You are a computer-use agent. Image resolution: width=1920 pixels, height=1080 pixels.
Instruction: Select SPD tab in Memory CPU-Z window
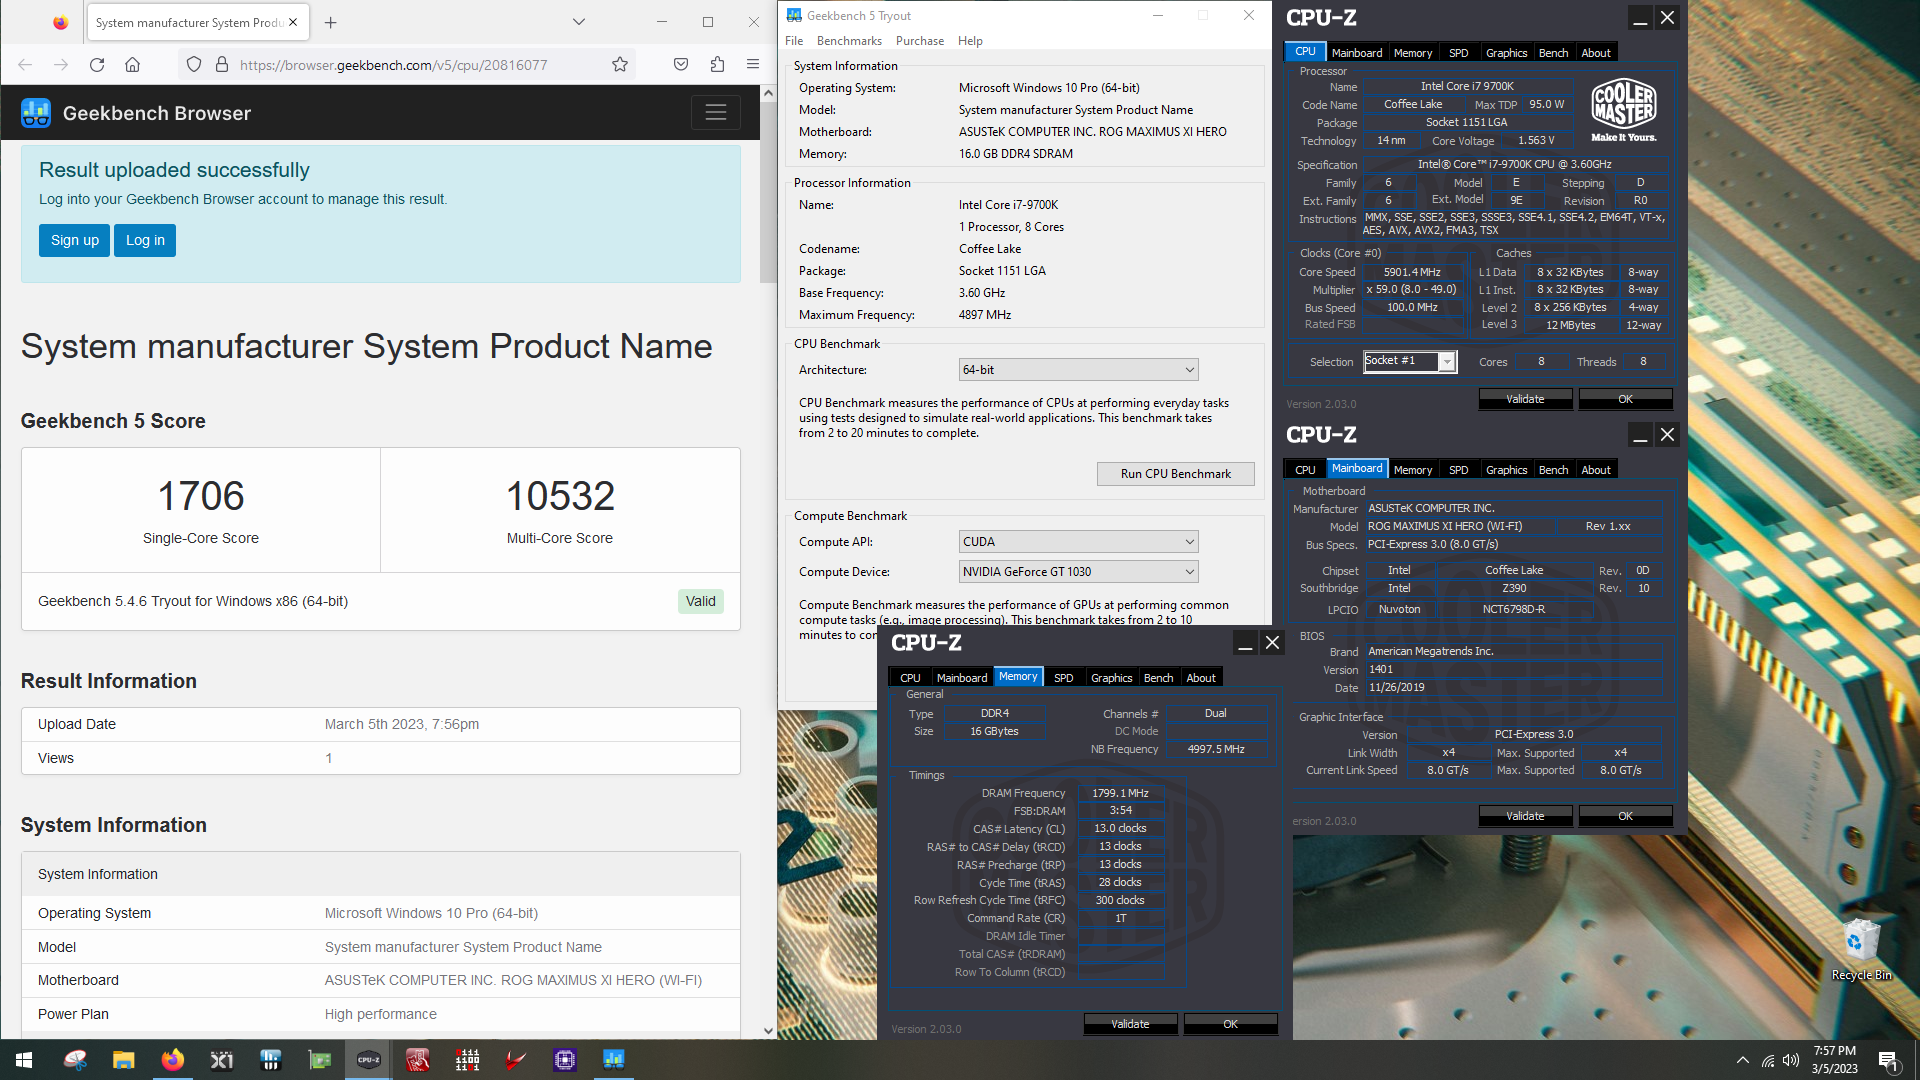click(1064, 678)
